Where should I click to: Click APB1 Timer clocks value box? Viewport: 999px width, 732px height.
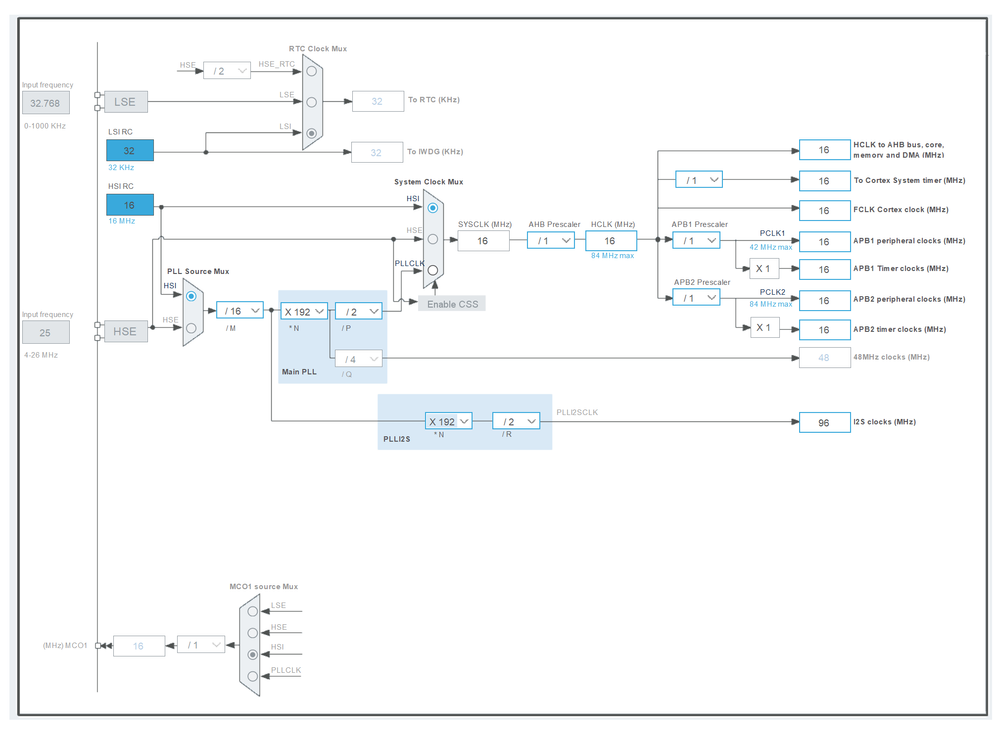pos(824,269)
